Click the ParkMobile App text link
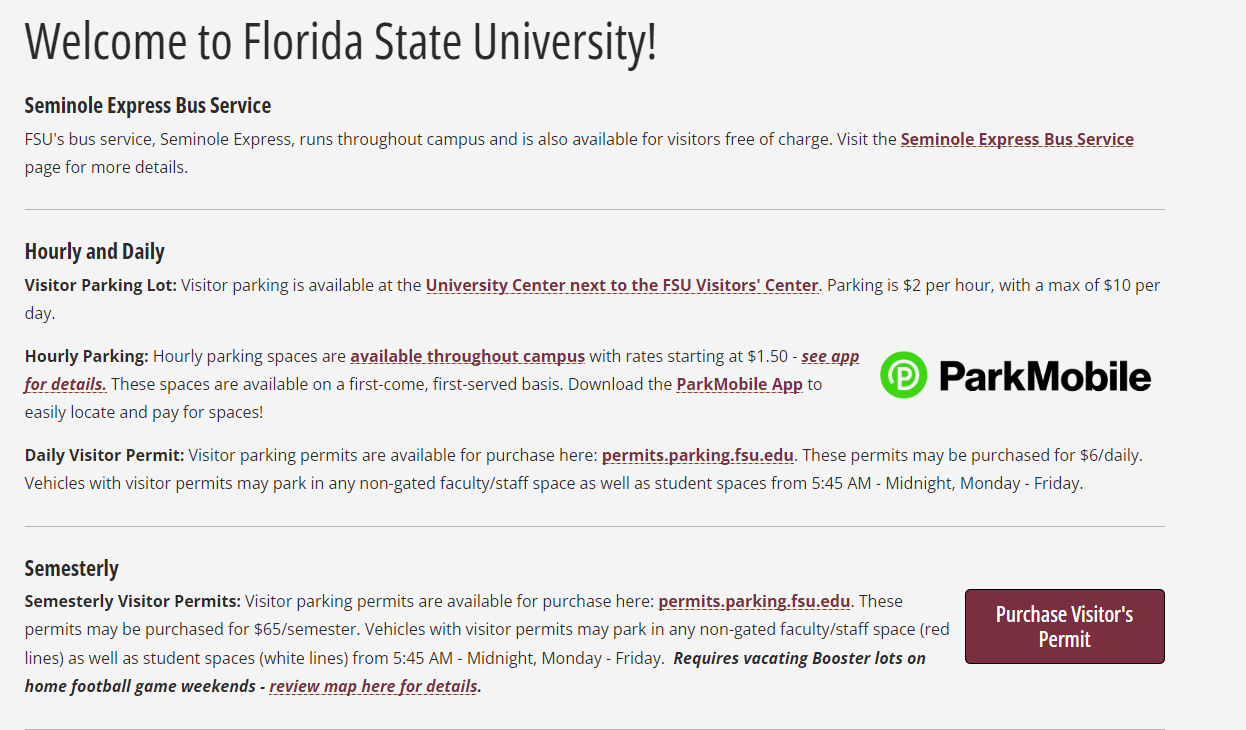Image resolution: width=1246 pixels, height=730 pixels. pos(739,384)
